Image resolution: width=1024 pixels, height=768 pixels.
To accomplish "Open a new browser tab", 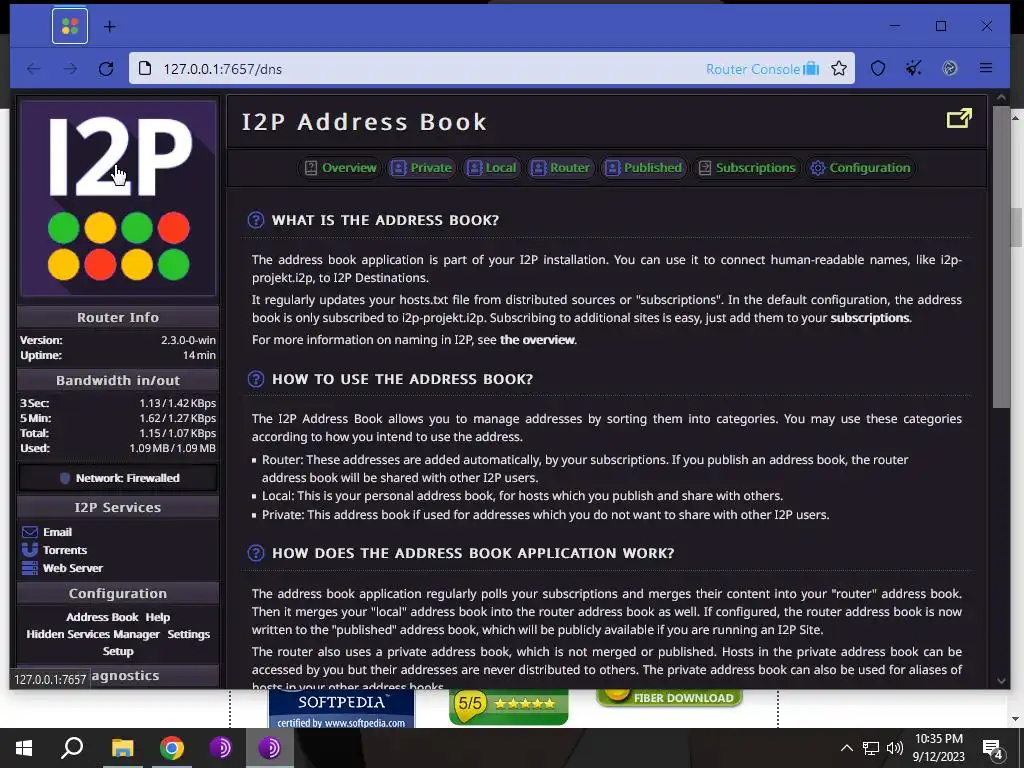I will (110, 27).
